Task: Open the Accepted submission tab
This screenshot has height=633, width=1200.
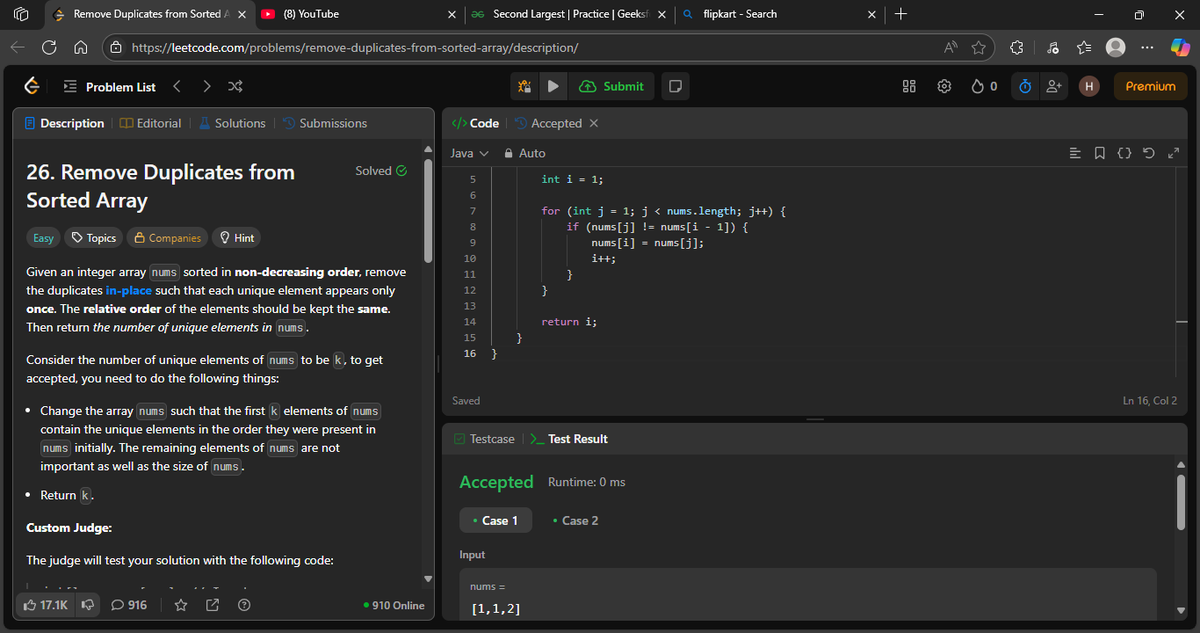Action: (548, 123)
